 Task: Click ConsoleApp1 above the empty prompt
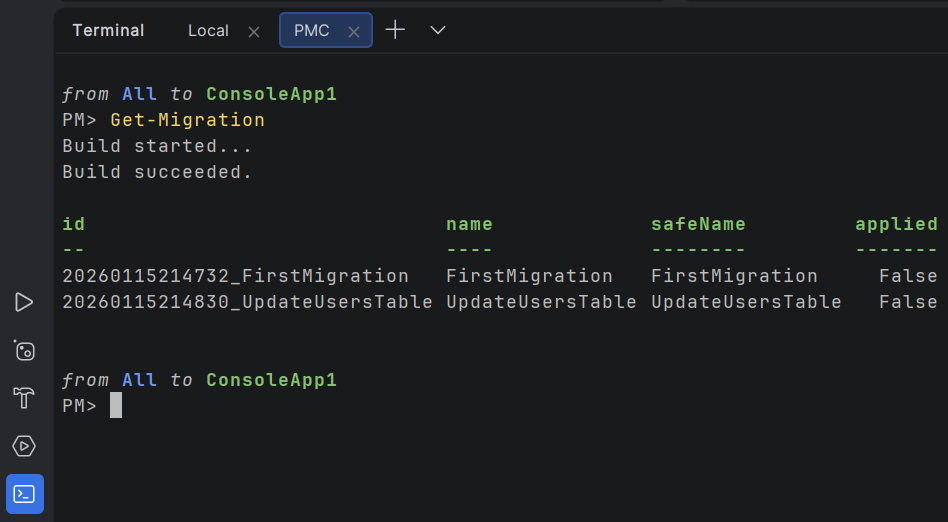coord(271,380)
